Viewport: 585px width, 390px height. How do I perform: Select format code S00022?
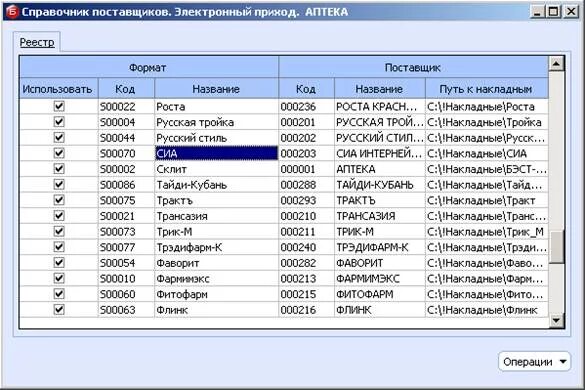coord(126,107)
